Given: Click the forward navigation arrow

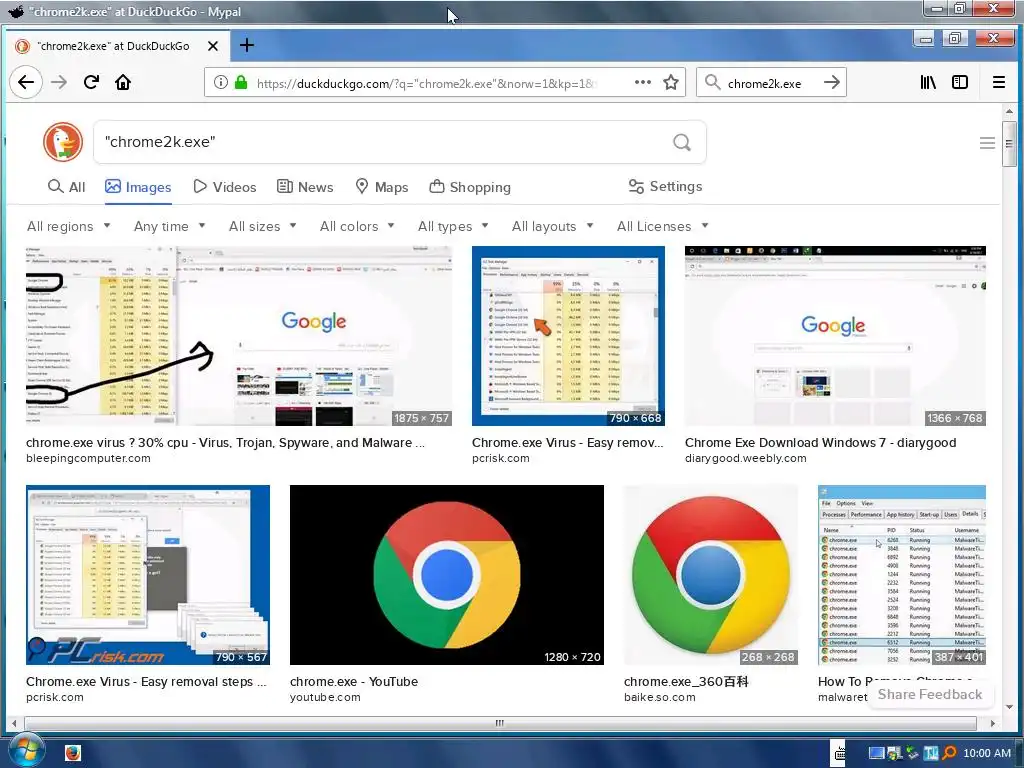Looking at the screenshot, I should (59, 82).
